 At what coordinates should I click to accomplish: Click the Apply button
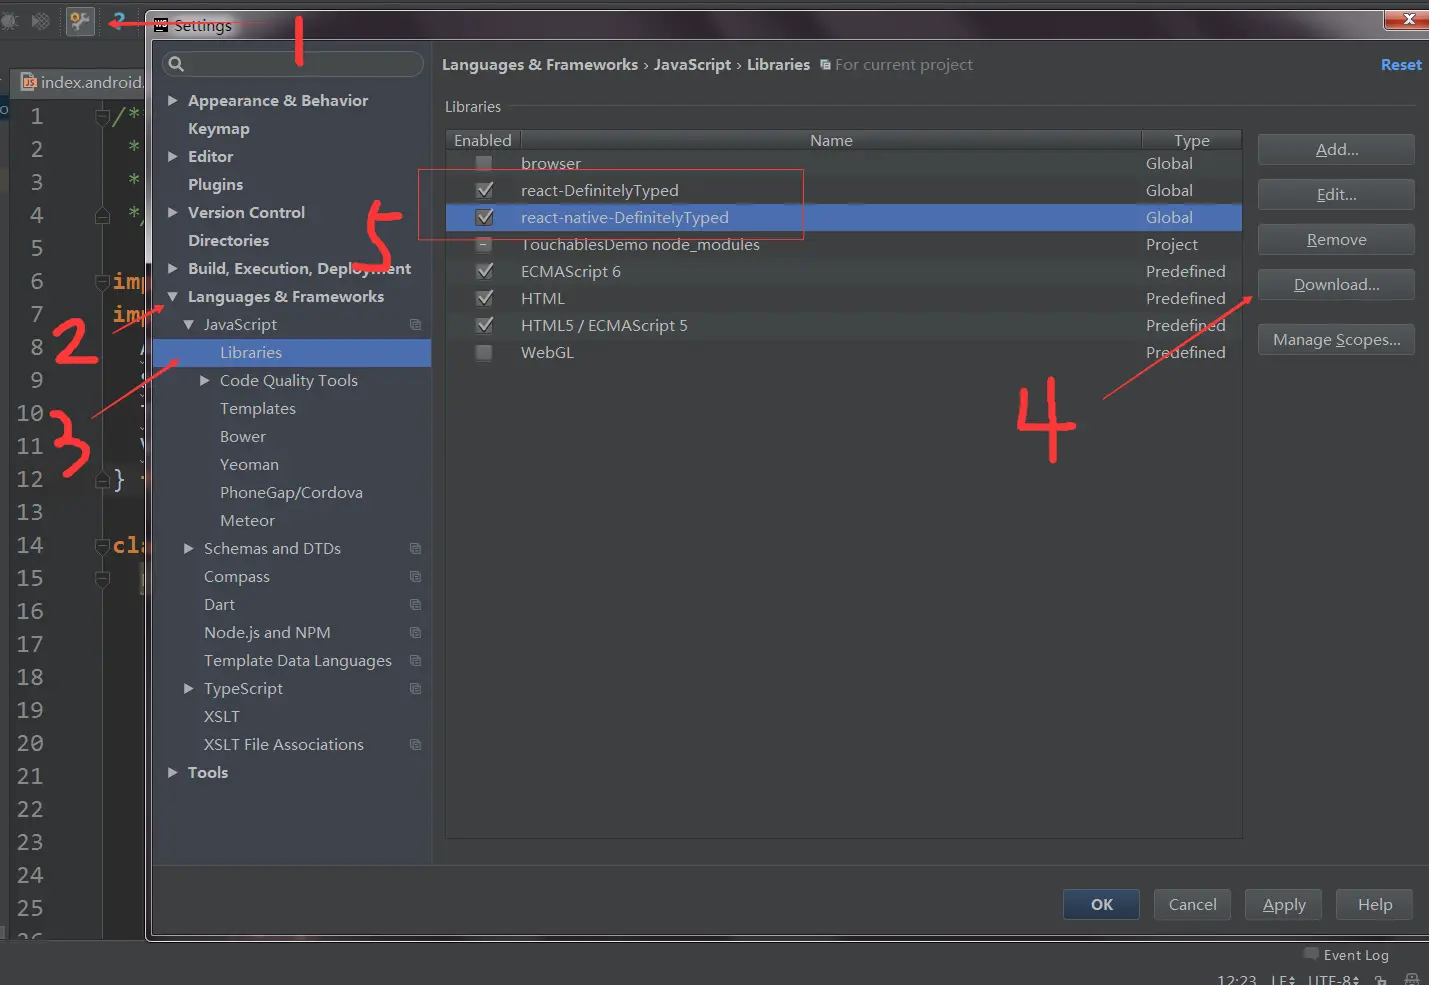[1283, 904]
